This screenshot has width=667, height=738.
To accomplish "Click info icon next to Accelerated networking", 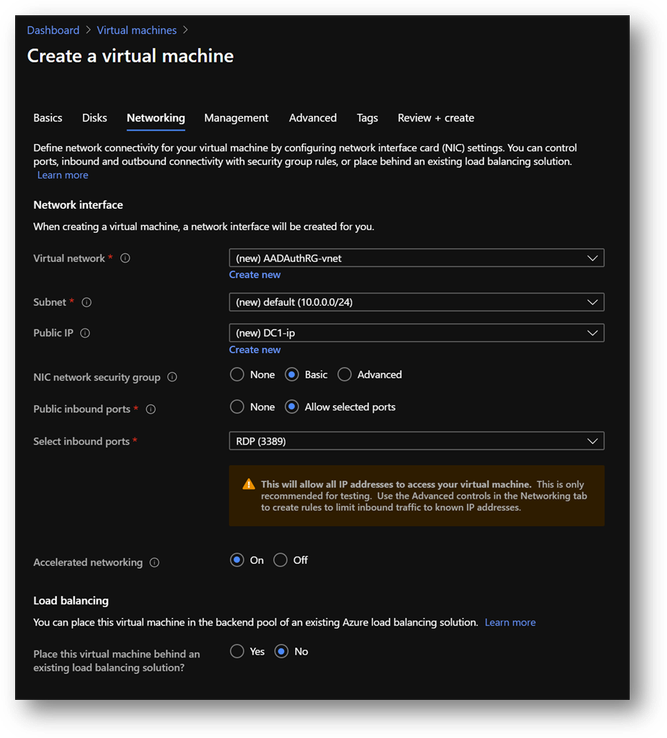I will coord(154,563).
